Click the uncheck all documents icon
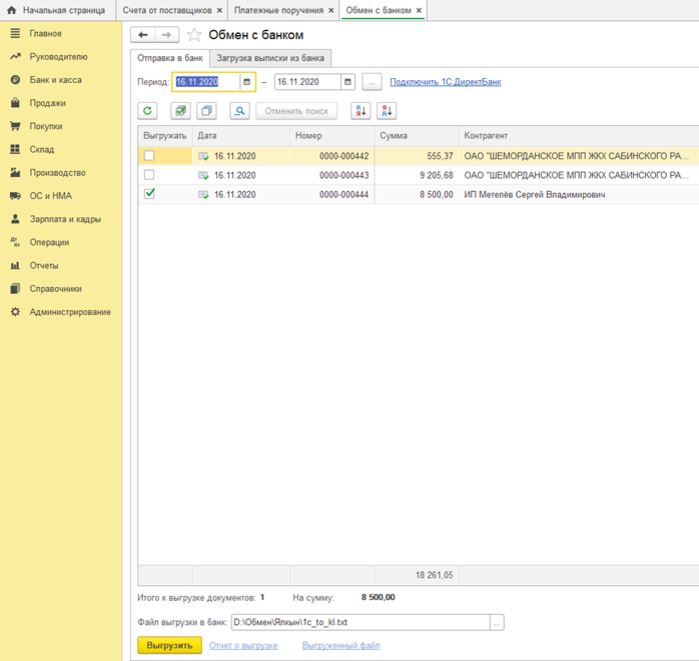 pyautogui.click(x=206, y=111)
